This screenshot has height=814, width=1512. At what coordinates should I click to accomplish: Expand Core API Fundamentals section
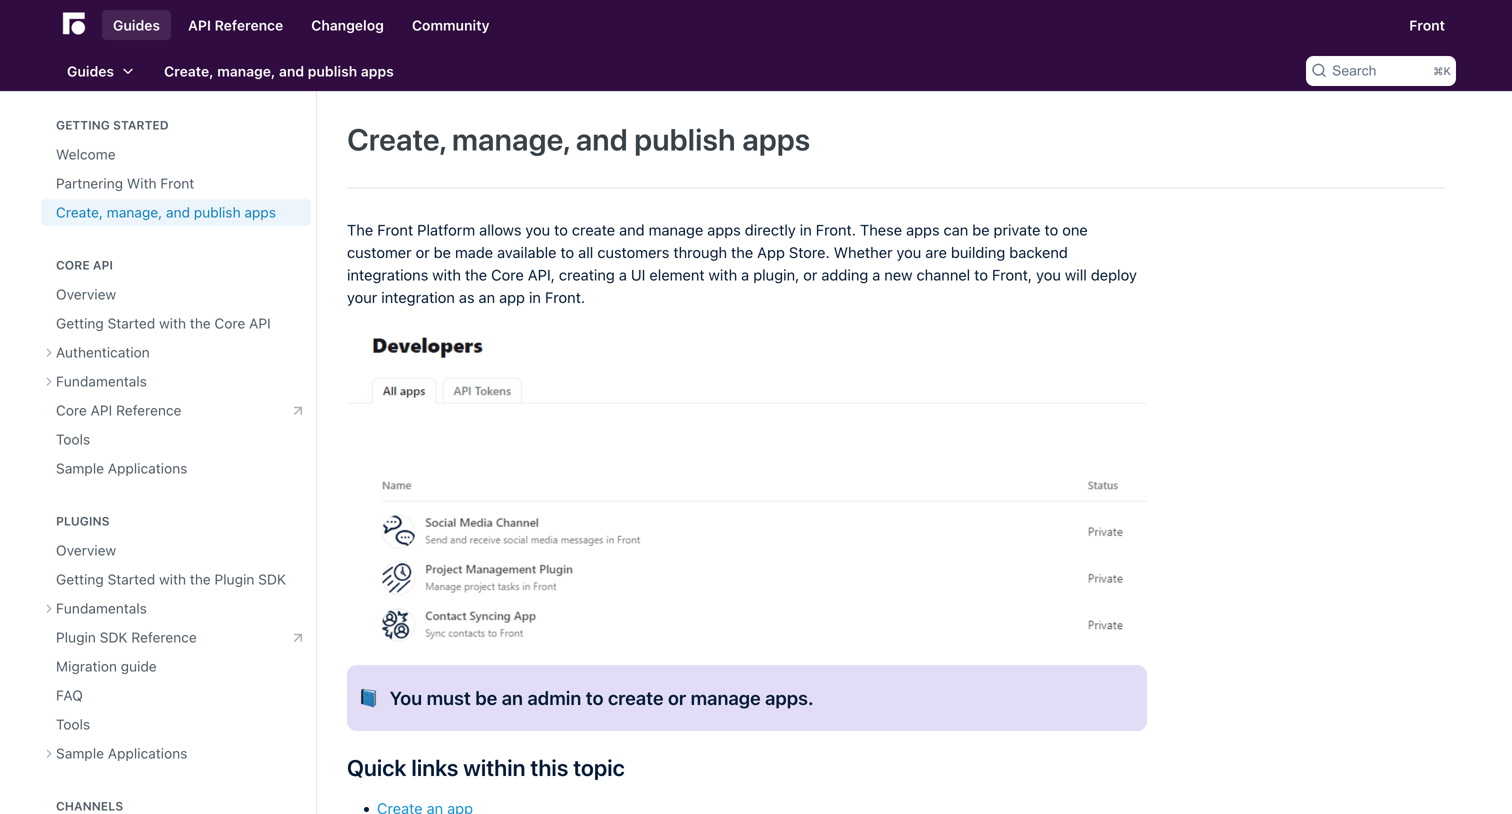tap(48, 382)
